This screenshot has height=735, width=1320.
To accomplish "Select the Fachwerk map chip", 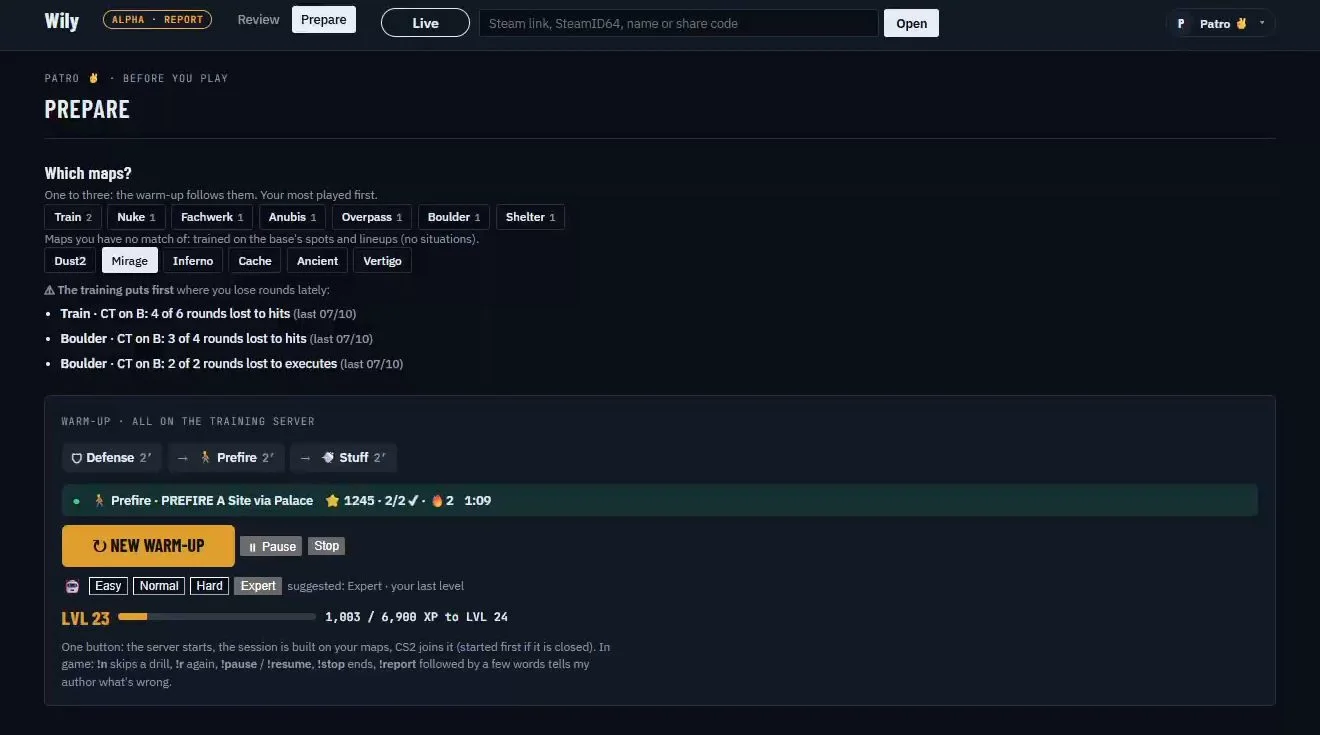I will tap(212, 217).
